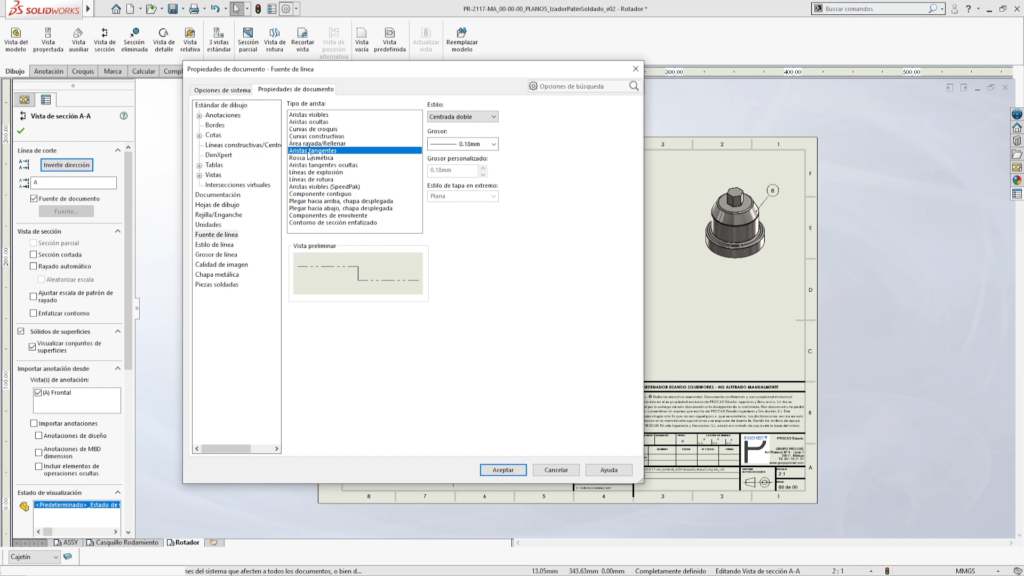Click the Recortar vista tool

302,39
